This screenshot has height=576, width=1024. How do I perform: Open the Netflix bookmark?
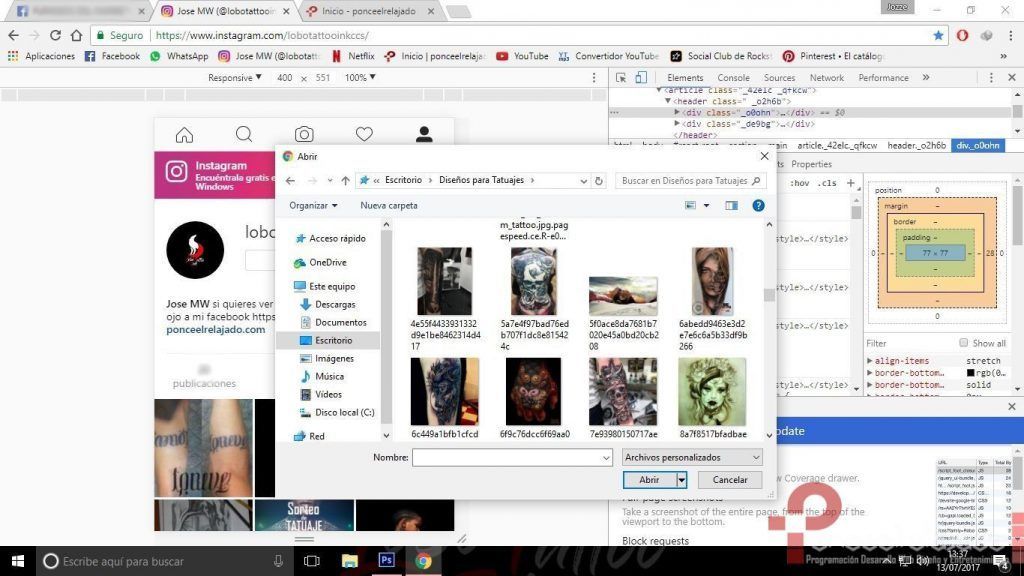tap(353, 56)
